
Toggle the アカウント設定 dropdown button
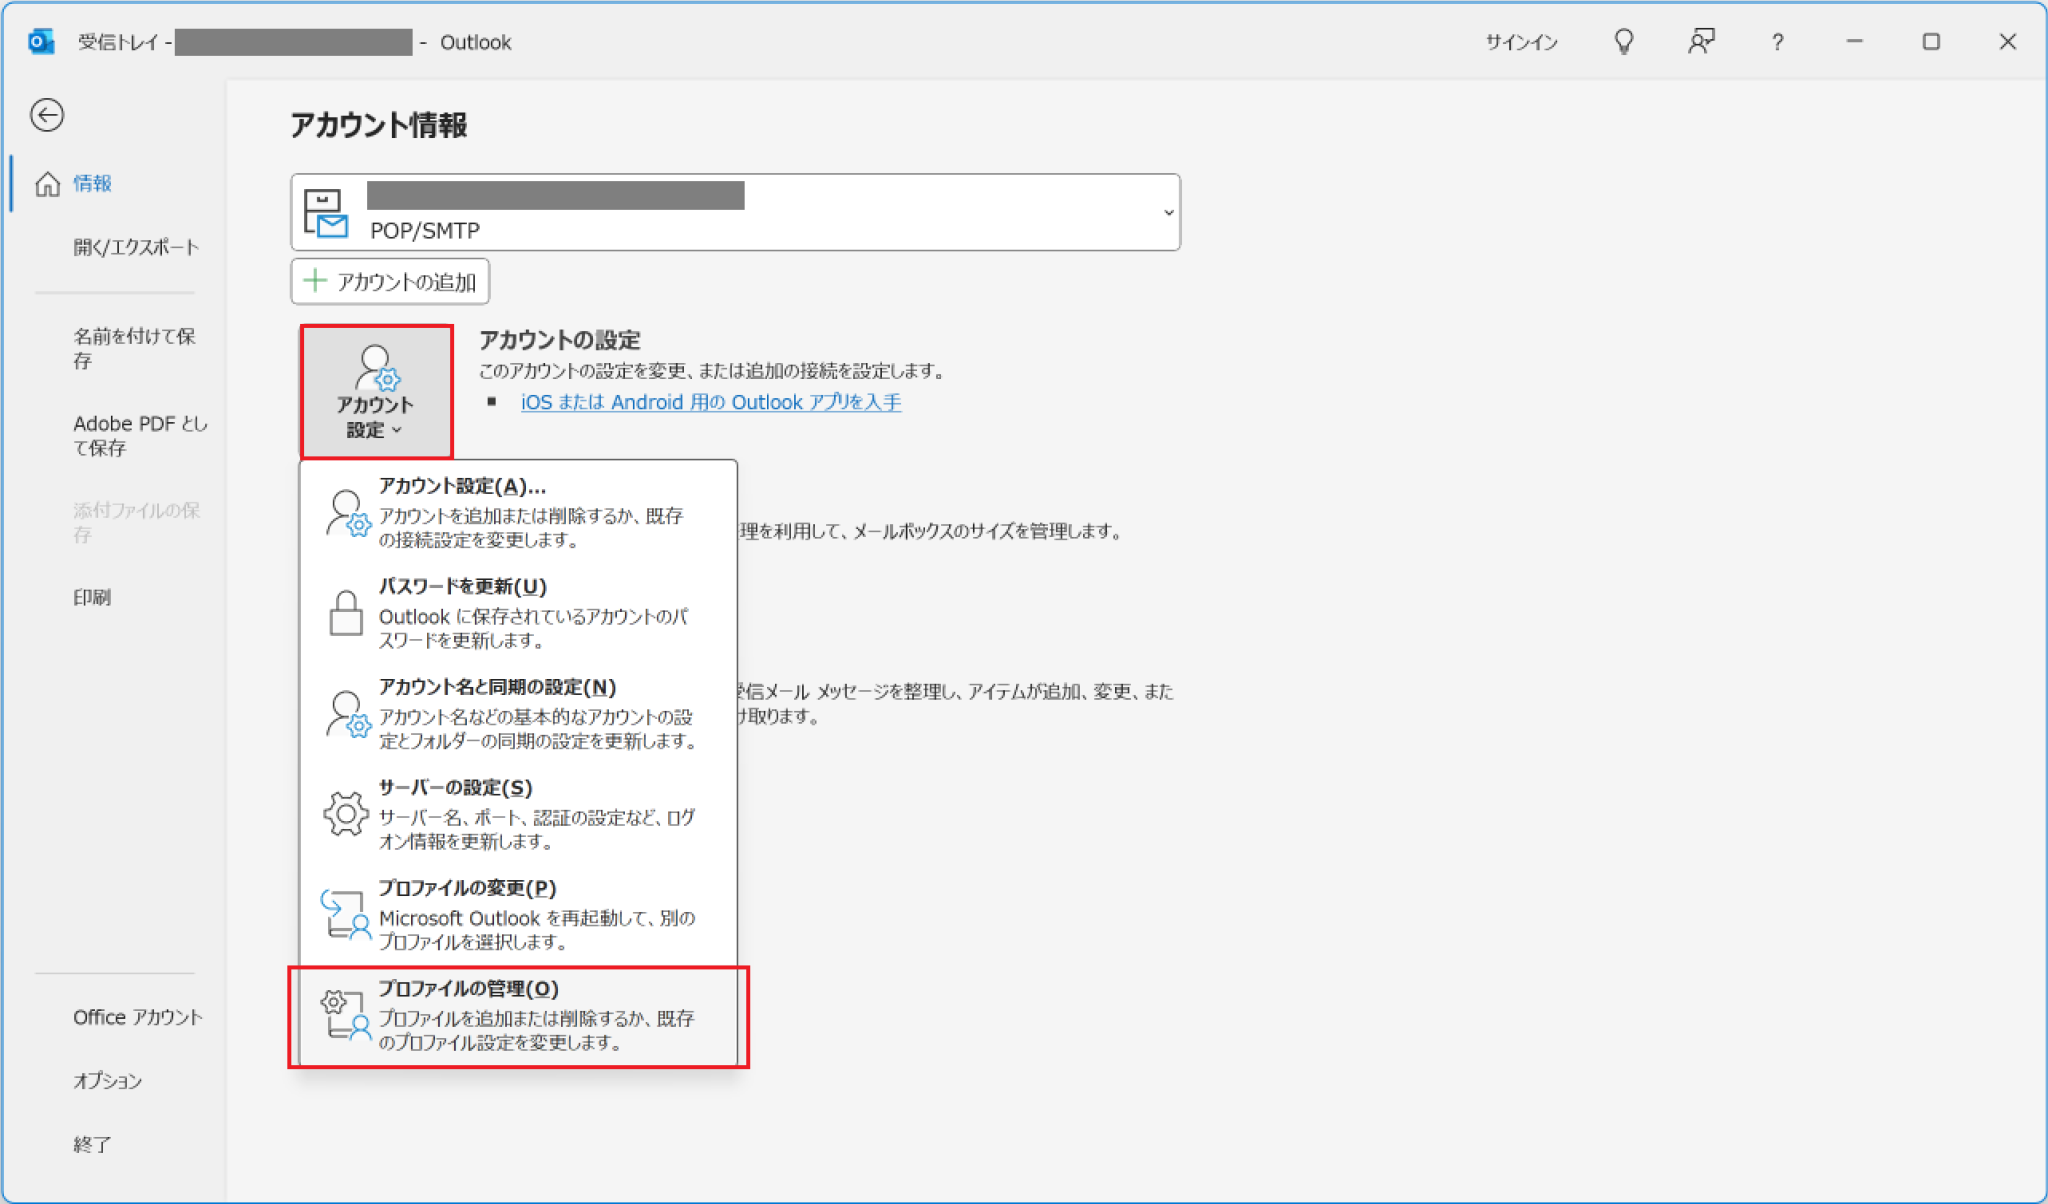click(x=376, y=392)
